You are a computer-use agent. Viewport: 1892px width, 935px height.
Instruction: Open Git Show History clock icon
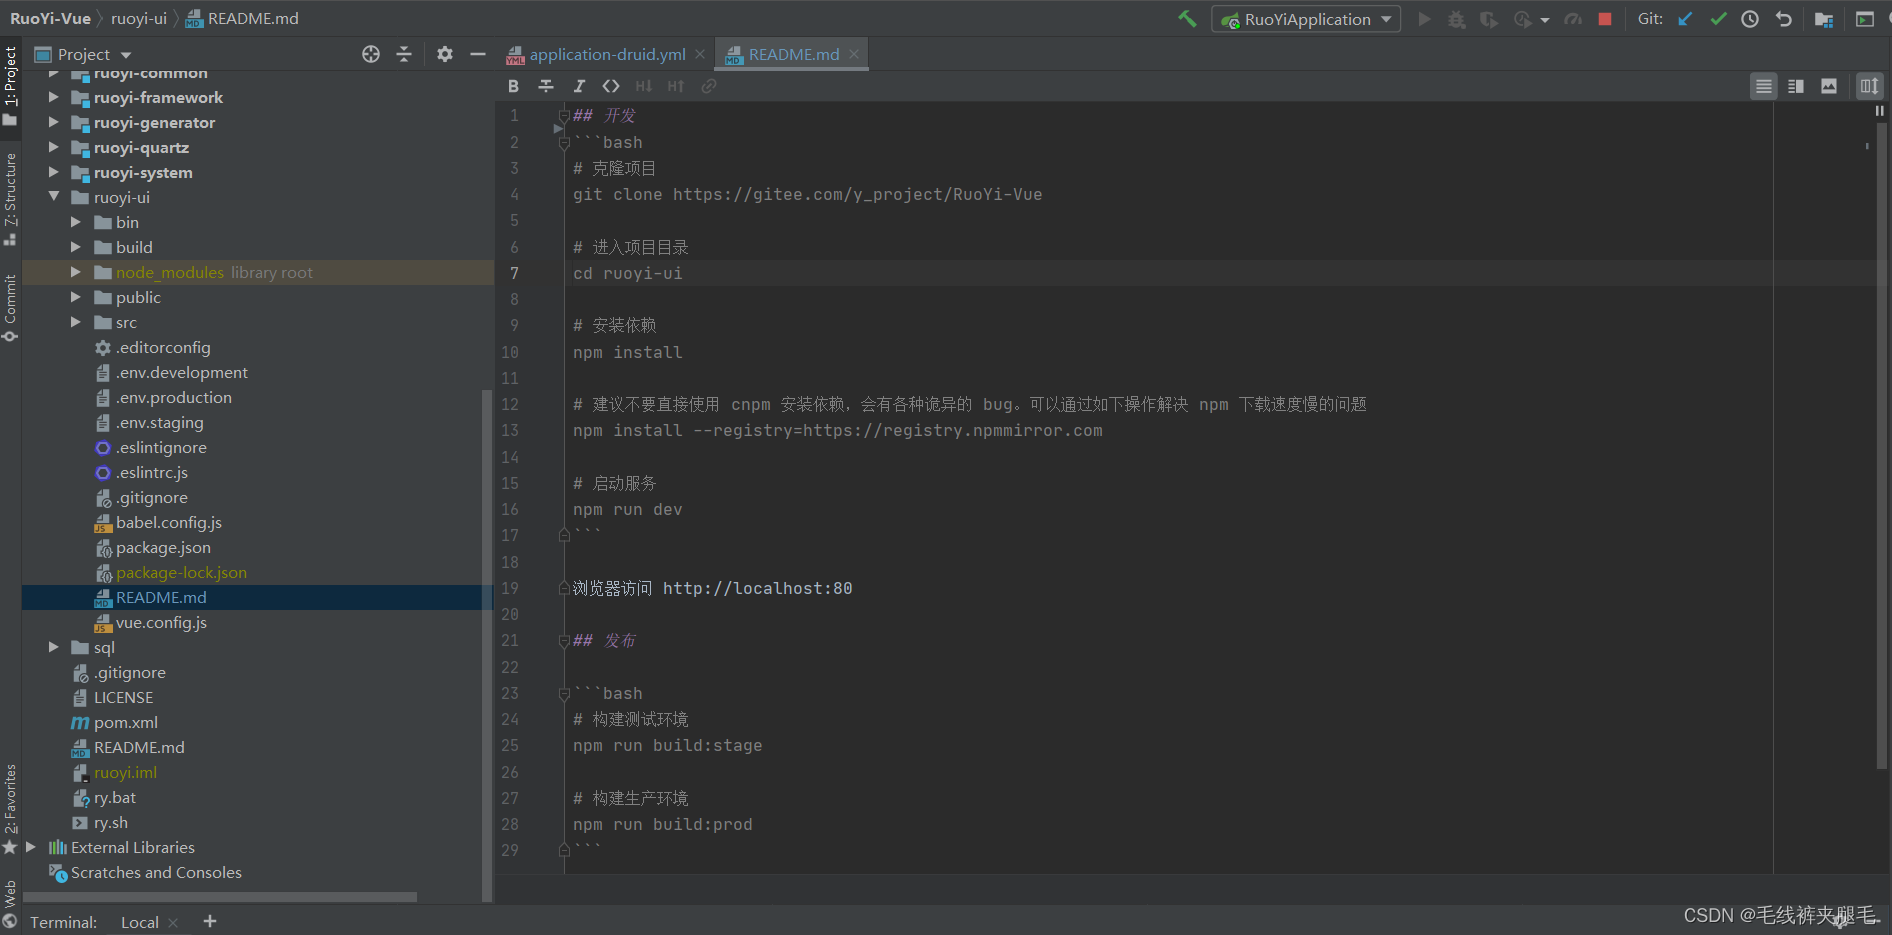[1750, 19]
